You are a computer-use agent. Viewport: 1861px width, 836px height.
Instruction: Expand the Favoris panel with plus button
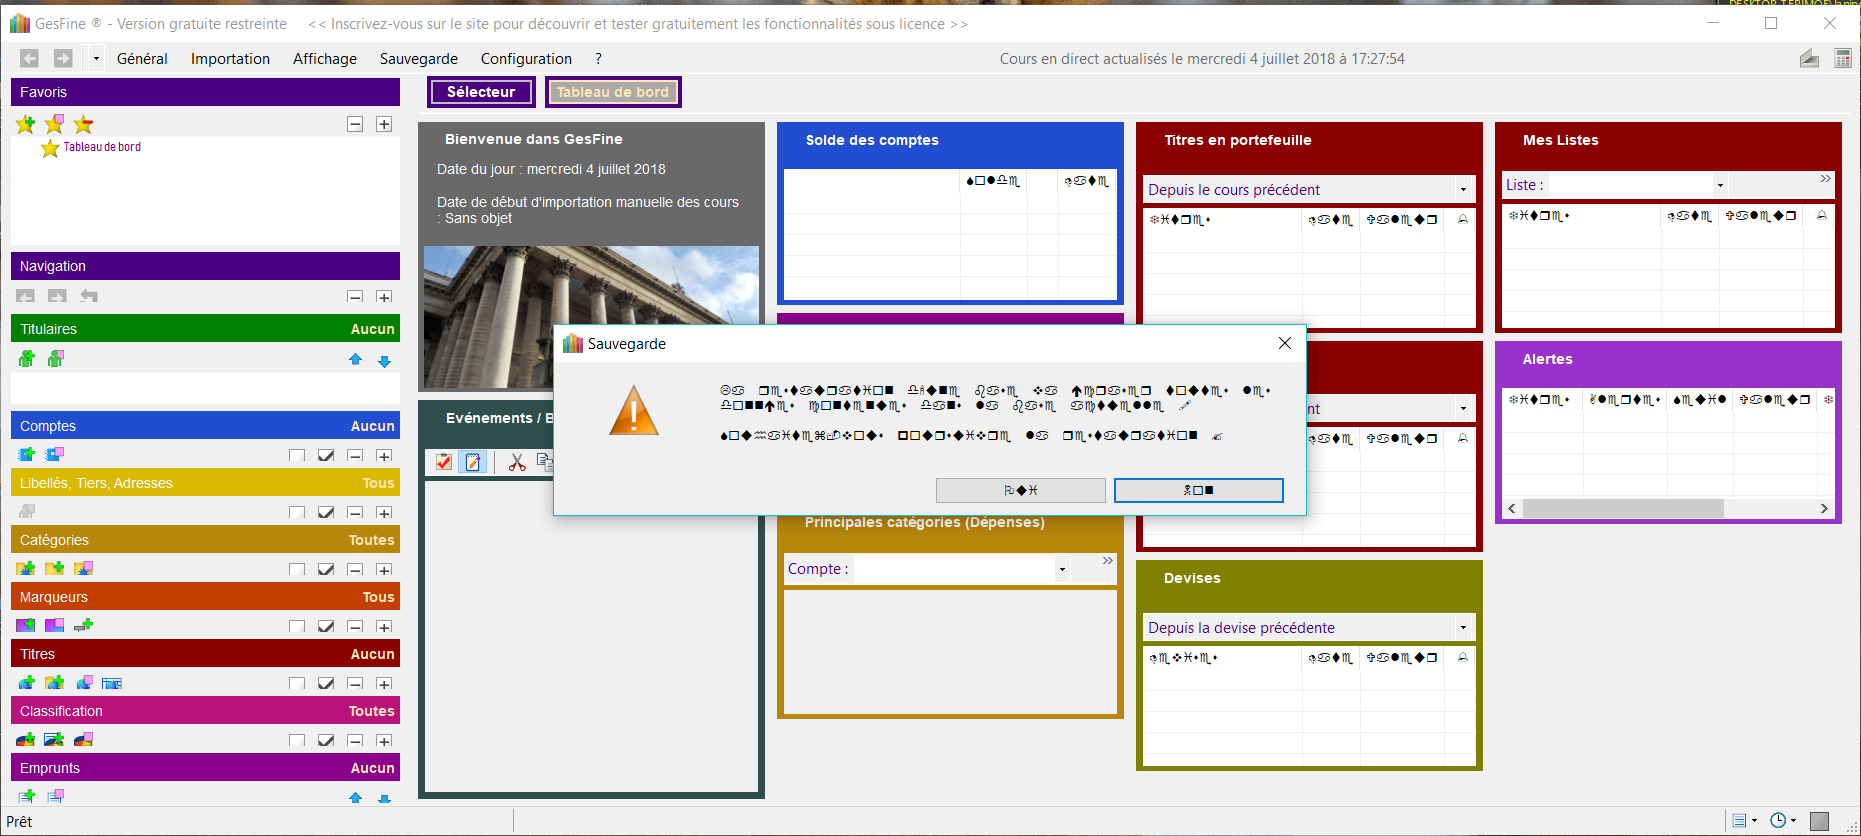point(384,124)
